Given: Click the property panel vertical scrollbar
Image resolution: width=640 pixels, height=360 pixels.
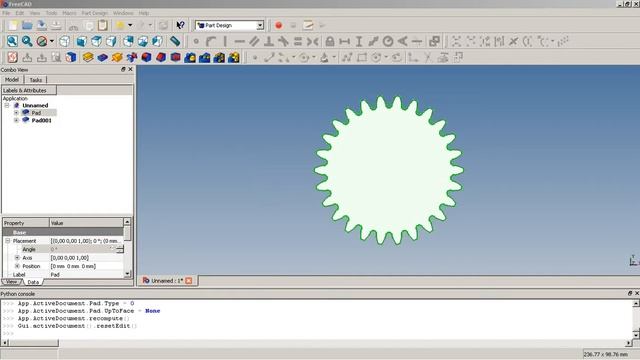Looking at the screenshot, I should point(127,249).
